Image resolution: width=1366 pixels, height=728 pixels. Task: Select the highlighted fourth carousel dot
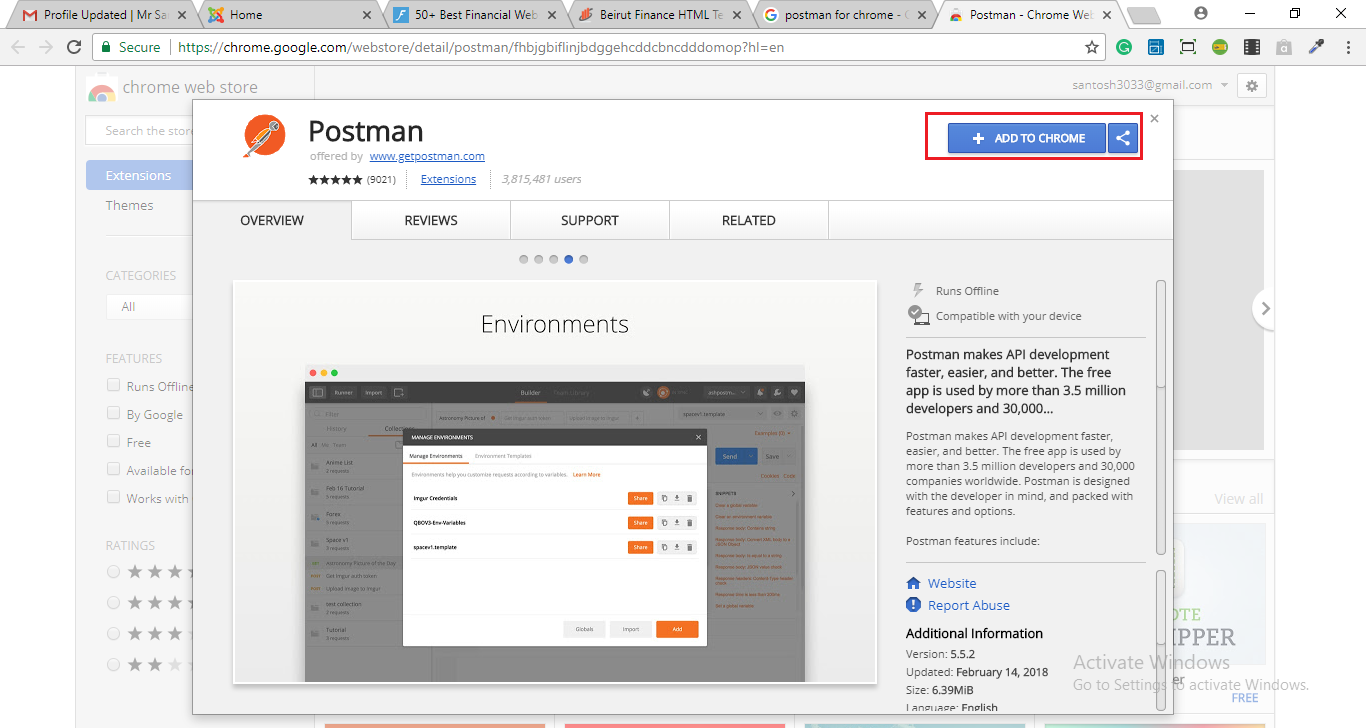point(568,259)
